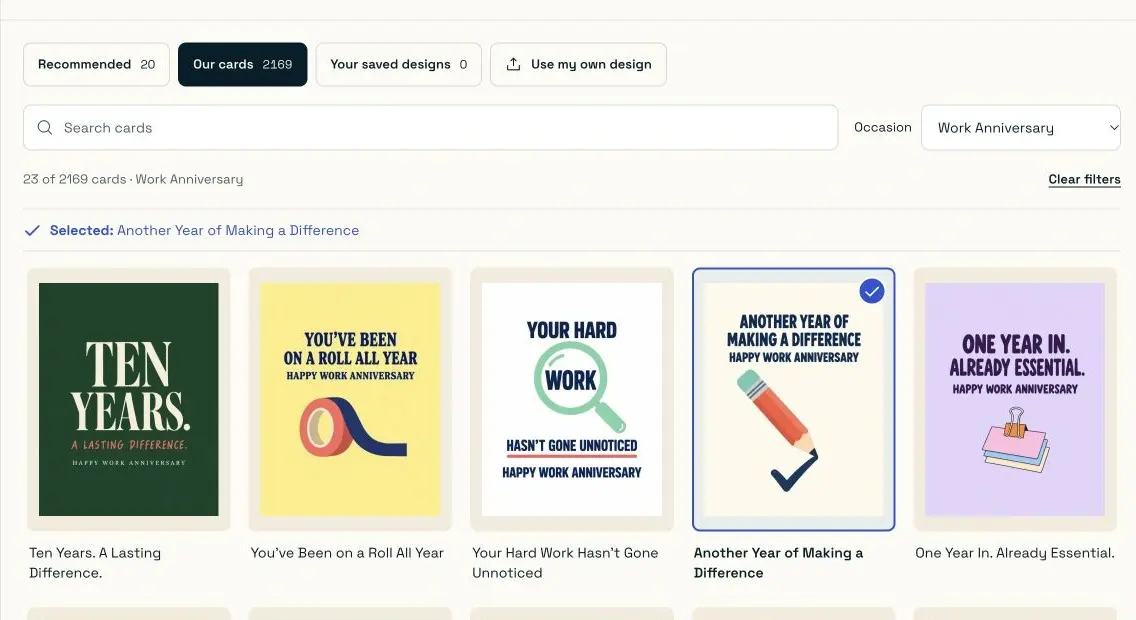Toggle the blue checkmark badge on selected card
This screenshot has width=1136, height=620.
(x=872, y=291)
